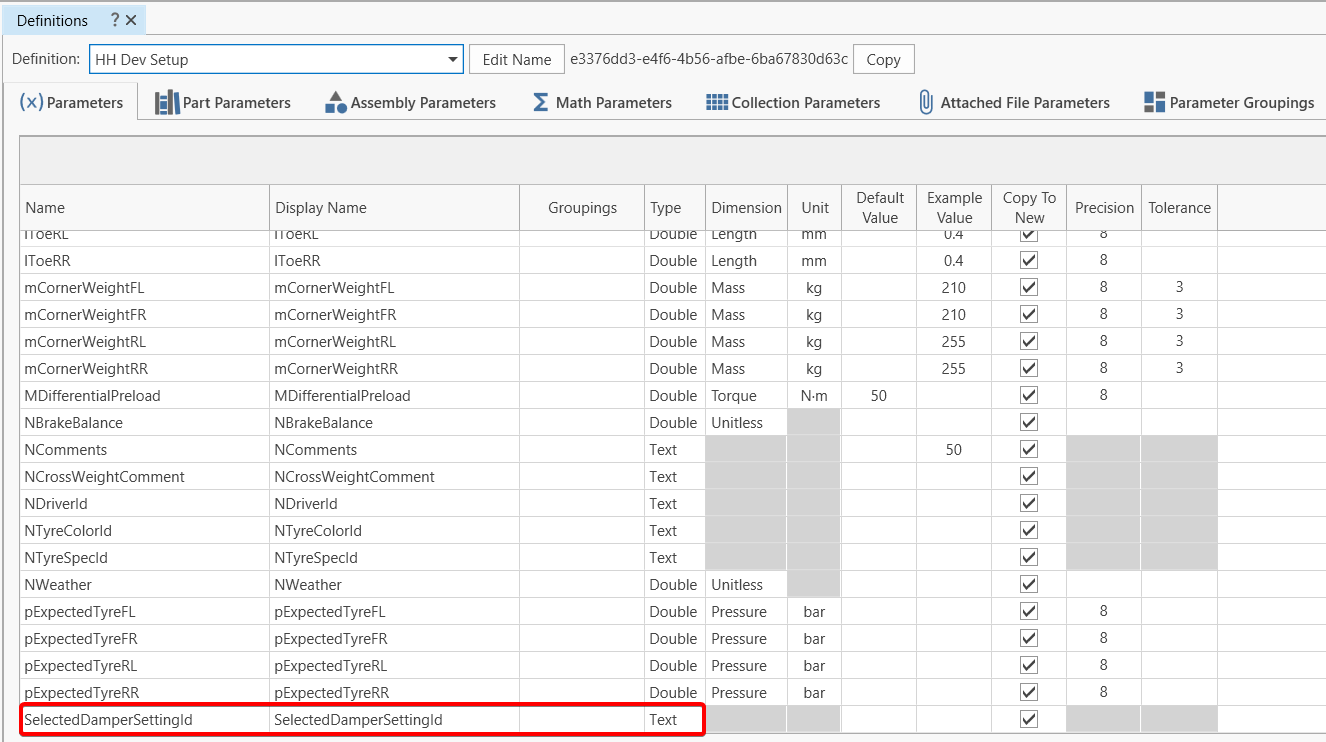Screen dimensions: 1326x742
Task: Click the Copy button next to the GUID
Action: coord(883,60)
